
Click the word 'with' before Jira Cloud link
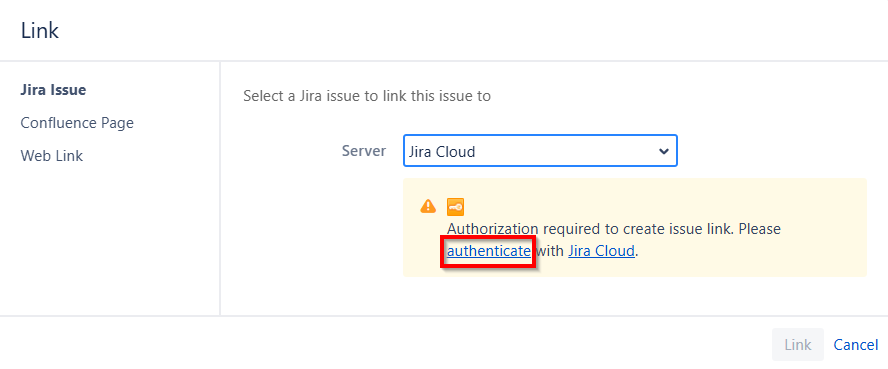click(x=549, y=251)
